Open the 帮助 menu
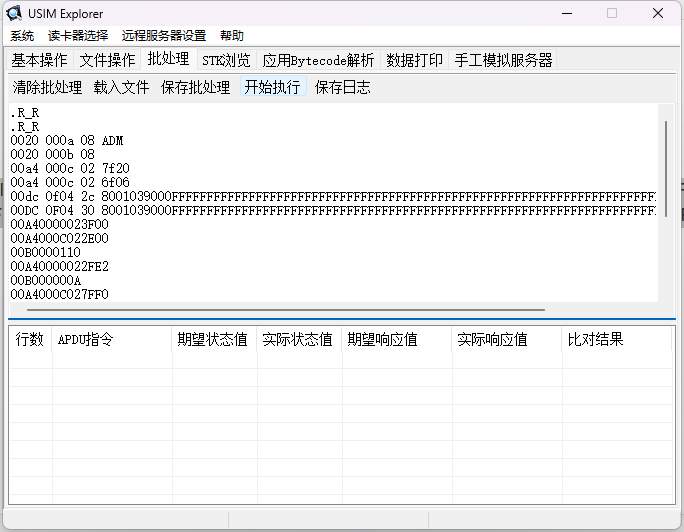The height and width of the screenshot is (532, 684). pos(232,35)
